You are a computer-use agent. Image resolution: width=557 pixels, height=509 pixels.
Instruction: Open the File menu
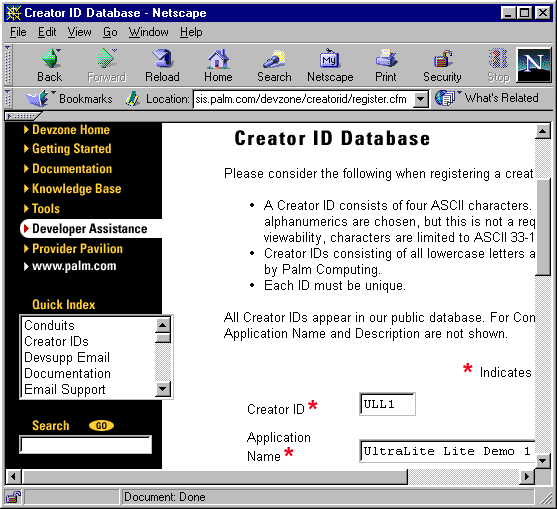click(x=18, y=32)
